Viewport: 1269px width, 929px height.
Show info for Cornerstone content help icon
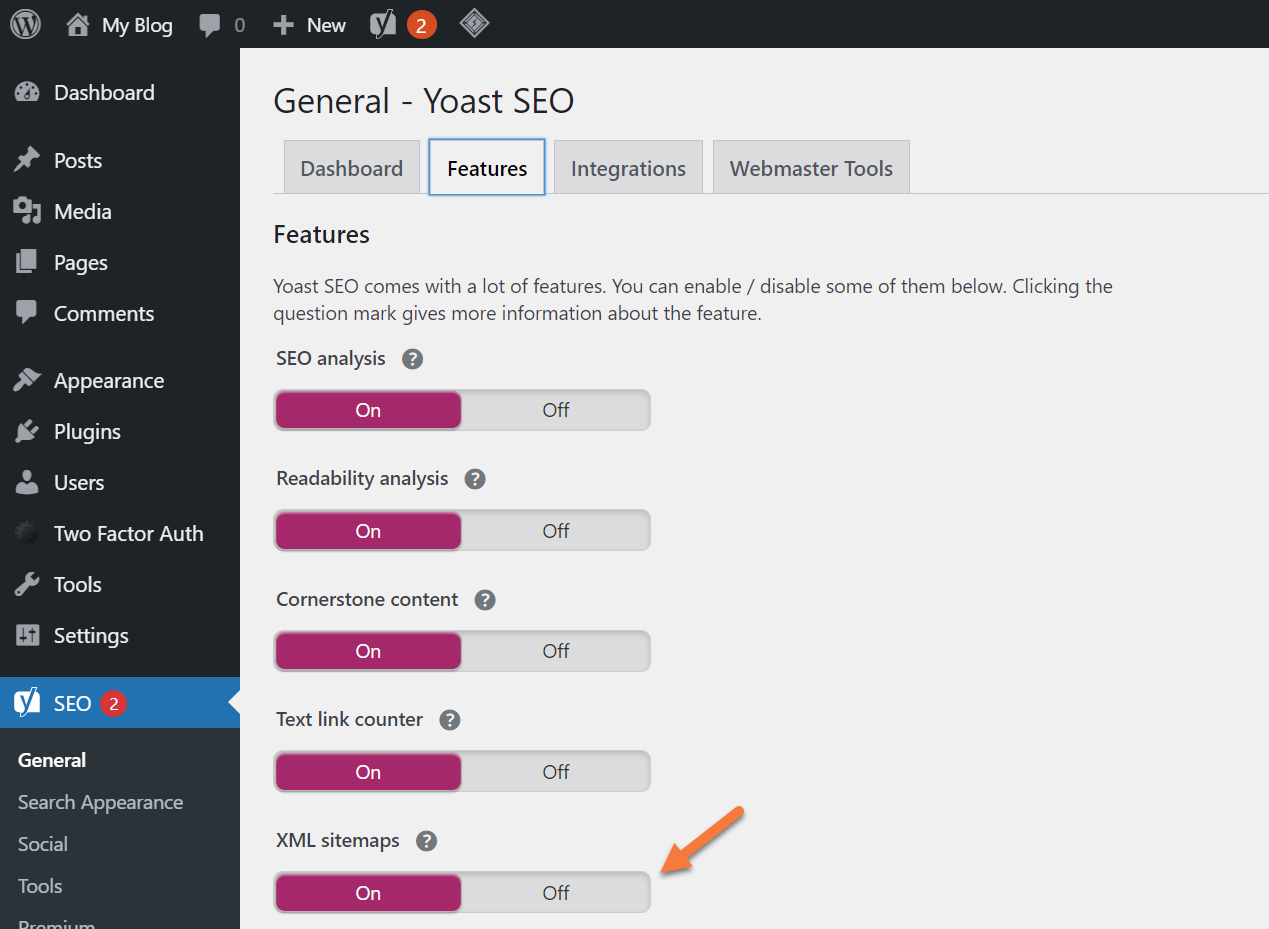pyautogui.click(x=485, y=600)
